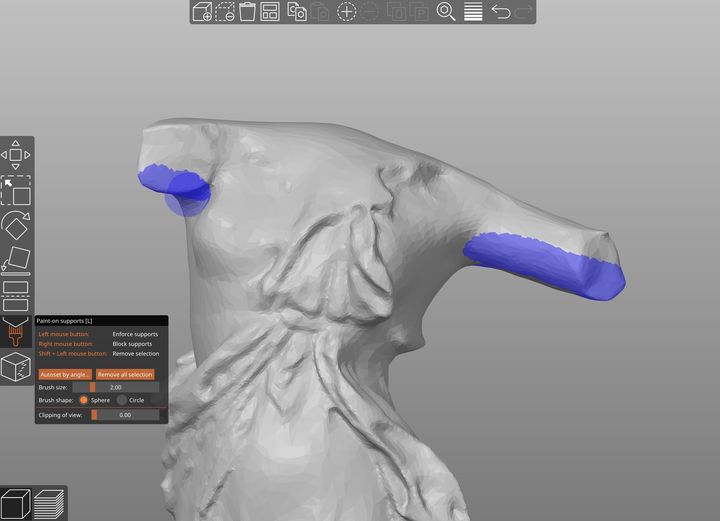
Task: Select the Rotate gizmo tool
Action: point(15,224)
